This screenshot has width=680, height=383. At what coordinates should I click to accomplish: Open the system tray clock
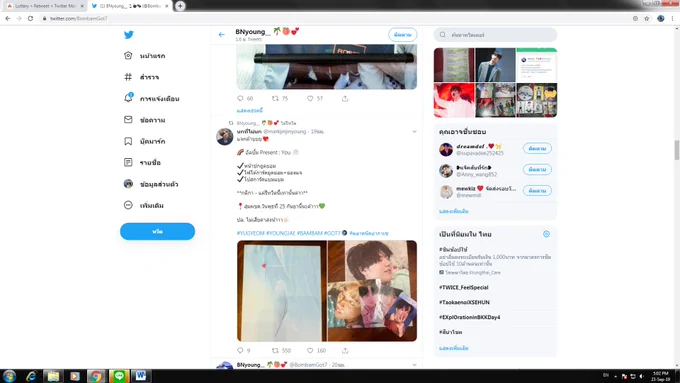point(660,376)
